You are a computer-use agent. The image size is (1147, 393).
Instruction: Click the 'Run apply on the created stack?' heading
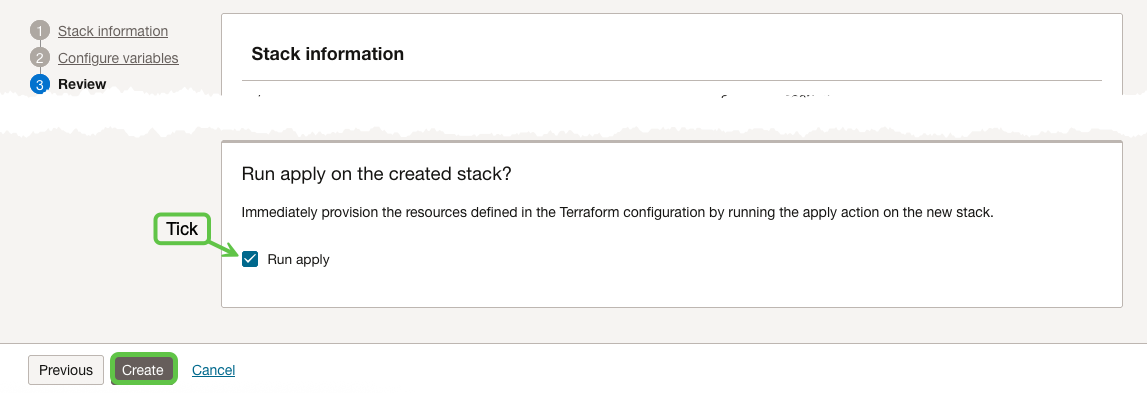376,175
